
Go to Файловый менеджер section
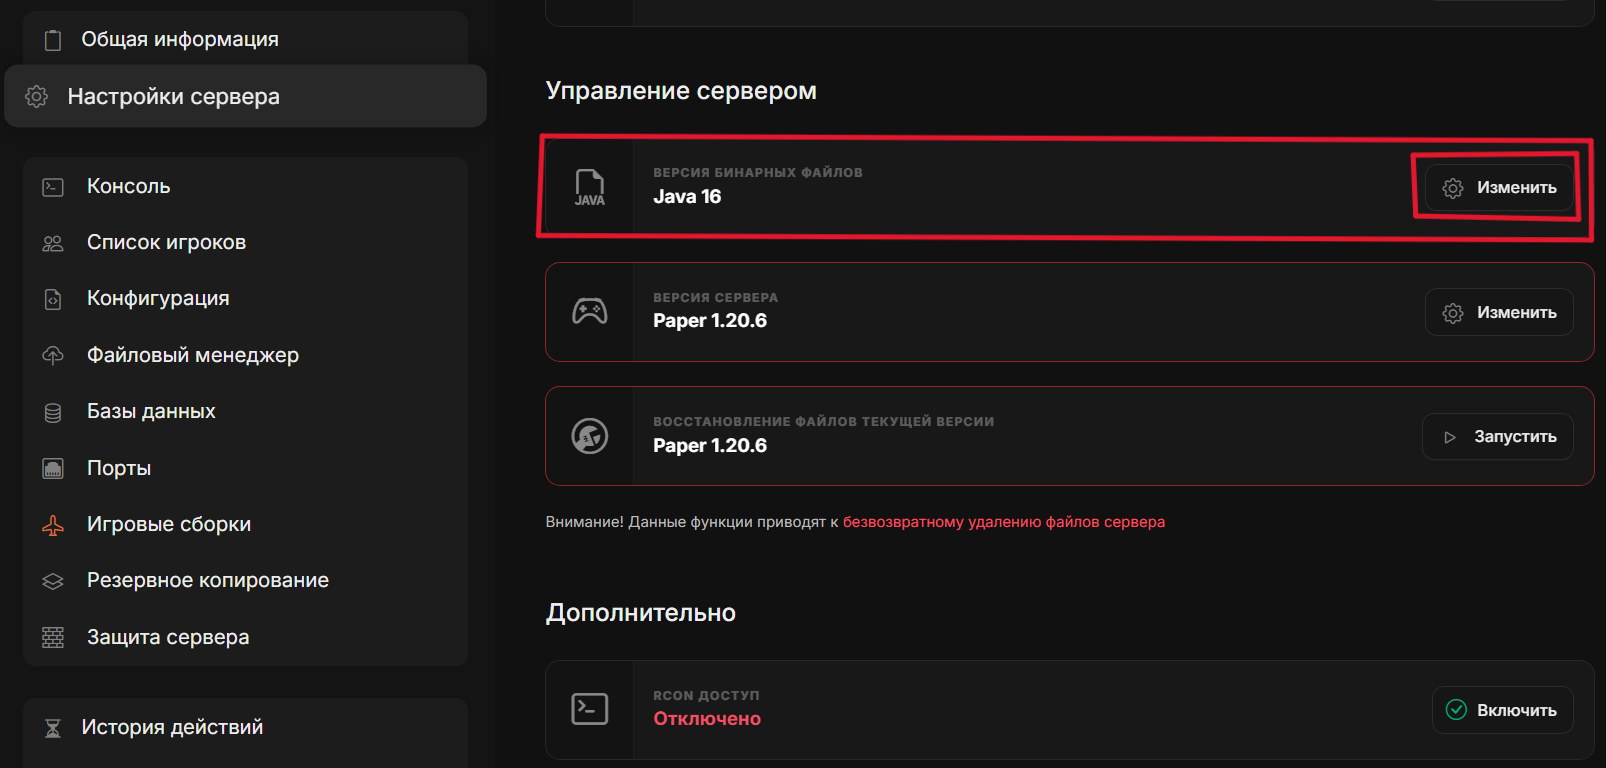click(x=192, y=355)
